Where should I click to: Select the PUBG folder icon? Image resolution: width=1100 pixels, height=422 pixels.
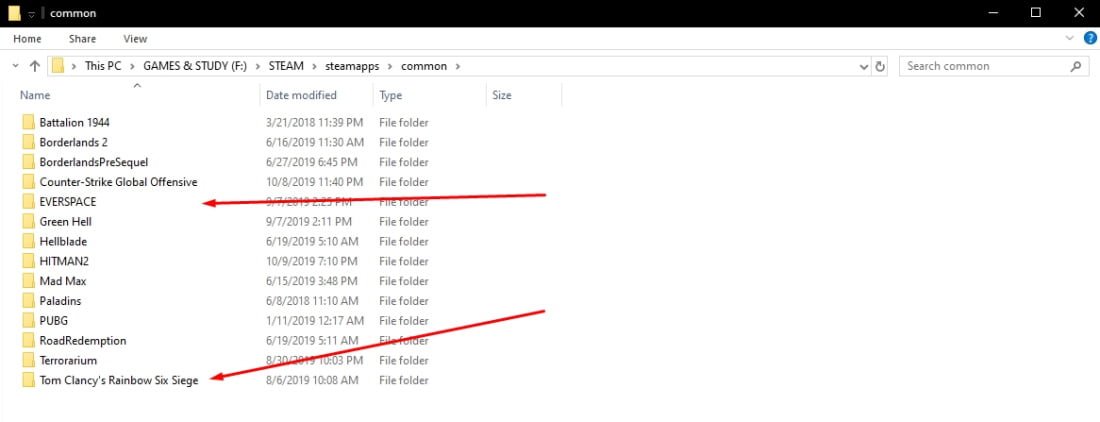coord(28,321)
